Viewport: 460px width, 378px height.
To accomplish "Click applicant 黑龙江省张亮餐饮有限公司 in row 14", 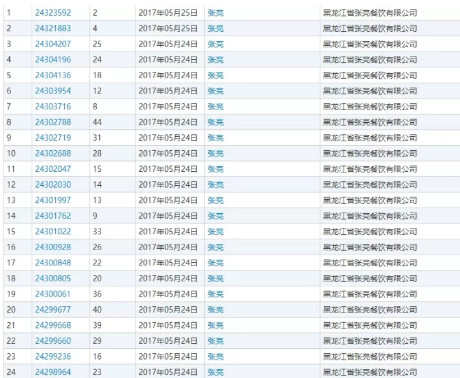I will click(x=370, y=216).
